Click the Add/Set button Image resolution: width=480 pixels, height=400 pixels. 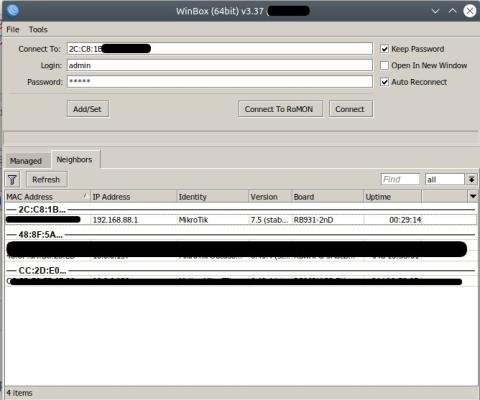click(87, 109)
